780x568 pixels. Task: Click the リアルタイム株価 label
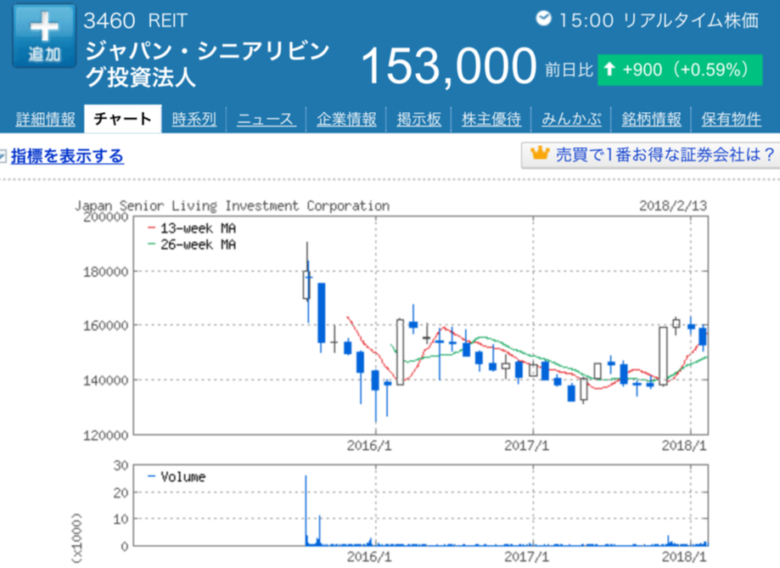tap(691, 20)
